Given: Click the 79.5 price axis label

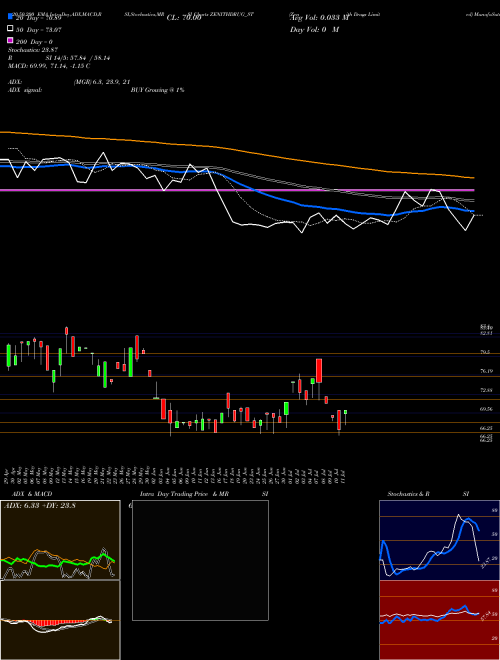Looking at the screenshot, I should click(485, 352).
